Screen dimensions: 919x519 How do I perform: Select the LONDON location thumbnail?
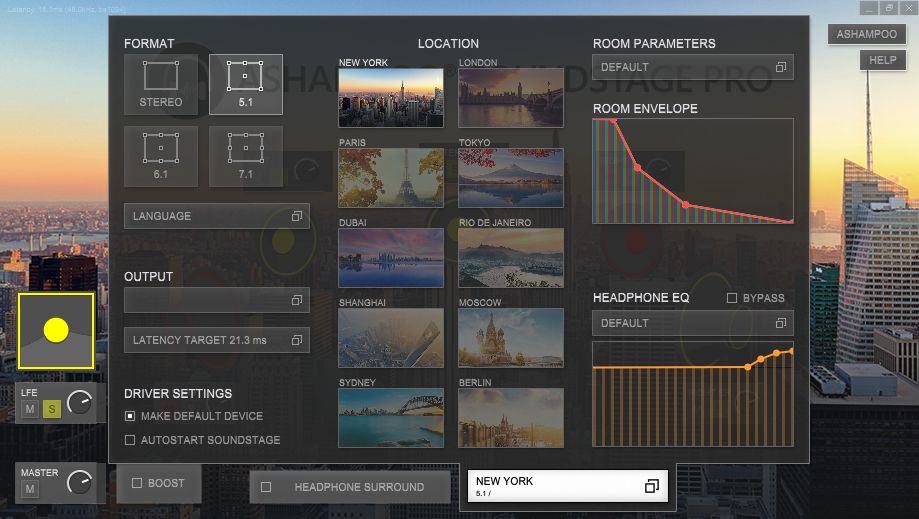tap(511, 98)
